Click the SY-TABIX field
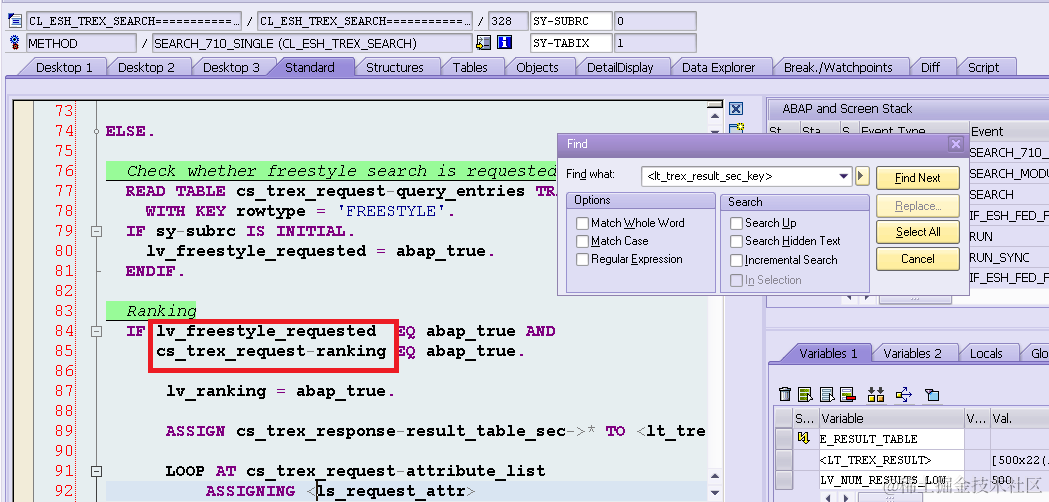 click(571, 43)
